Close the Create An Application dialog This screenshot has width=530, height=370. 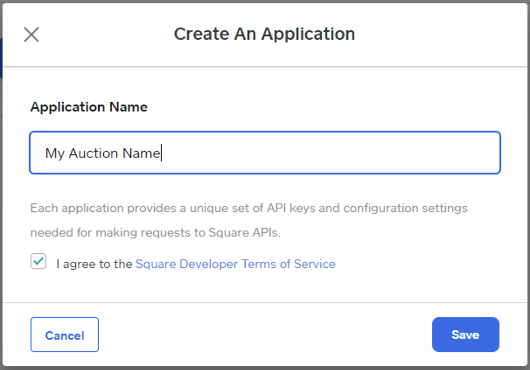coord(31,34)
